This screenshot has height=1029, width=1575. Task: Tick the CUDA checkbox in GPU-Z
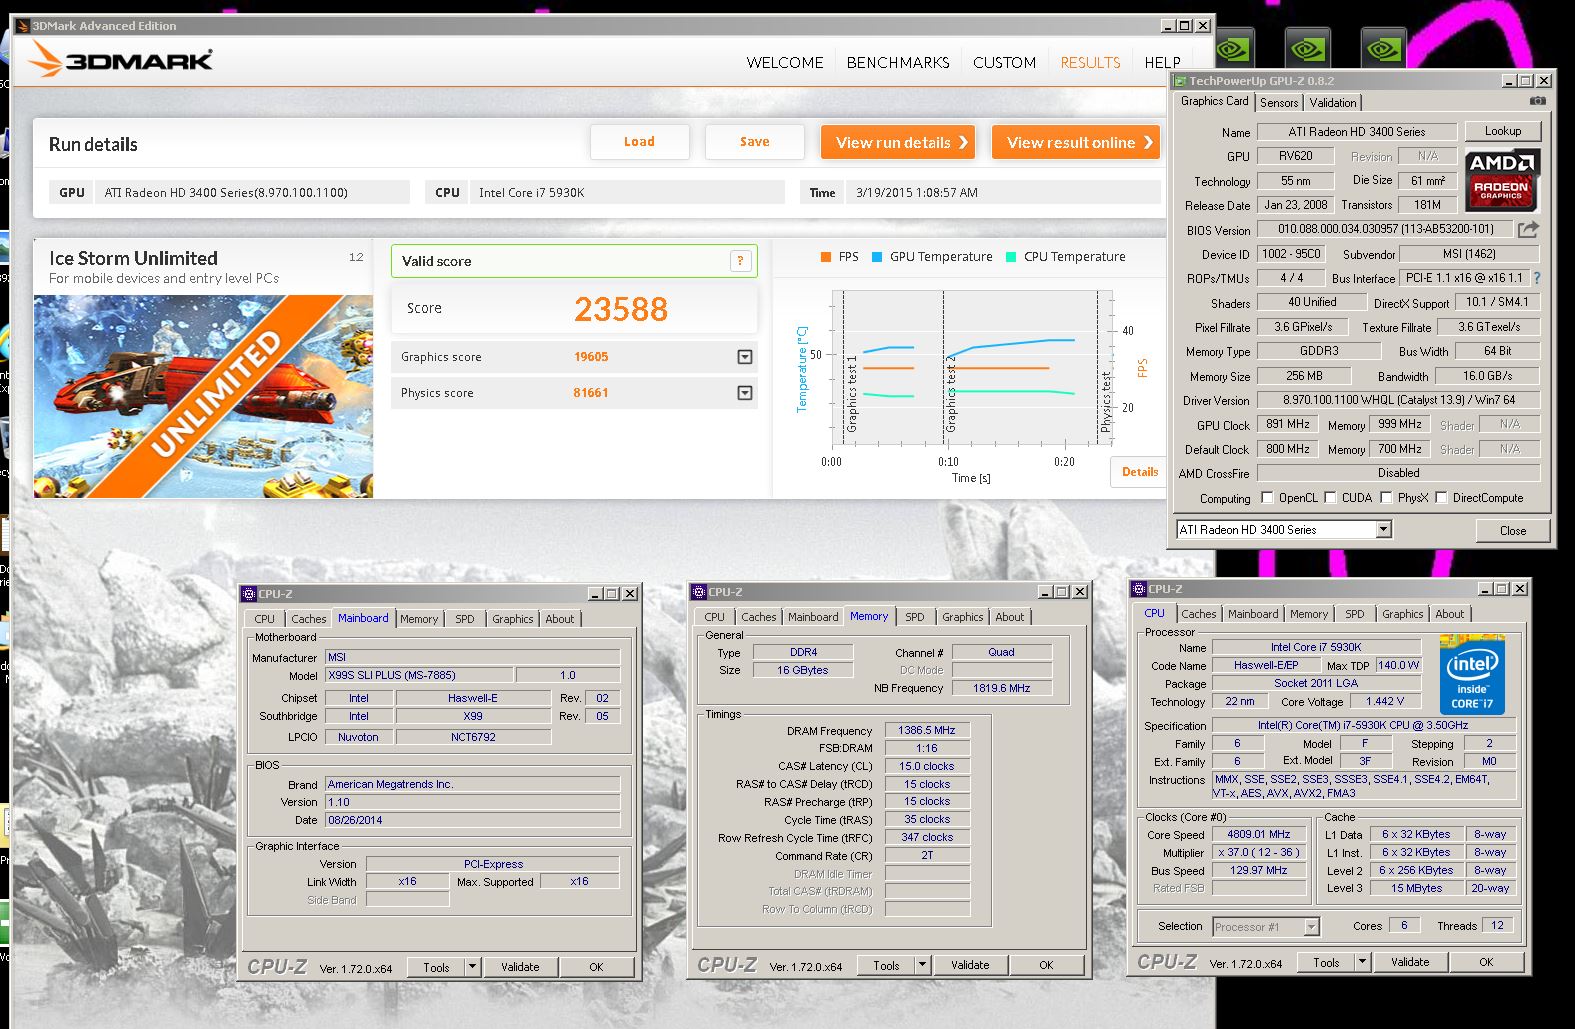[1330, 497]
